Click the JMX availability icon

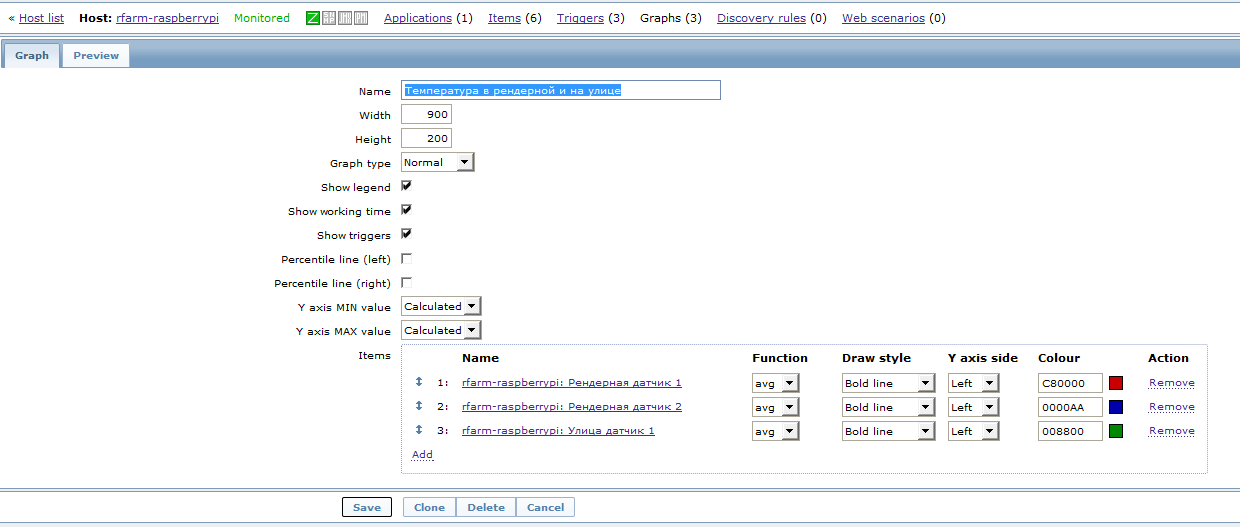[x=345, y=18]
